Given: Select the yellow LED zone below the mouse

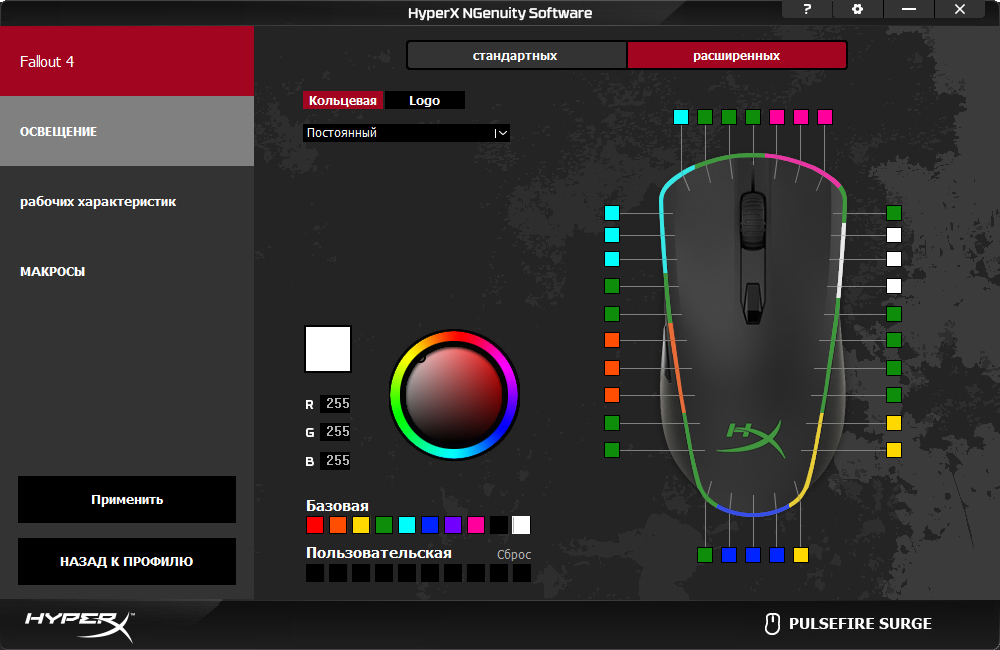Looking at the screenshot, I should 801,555.
